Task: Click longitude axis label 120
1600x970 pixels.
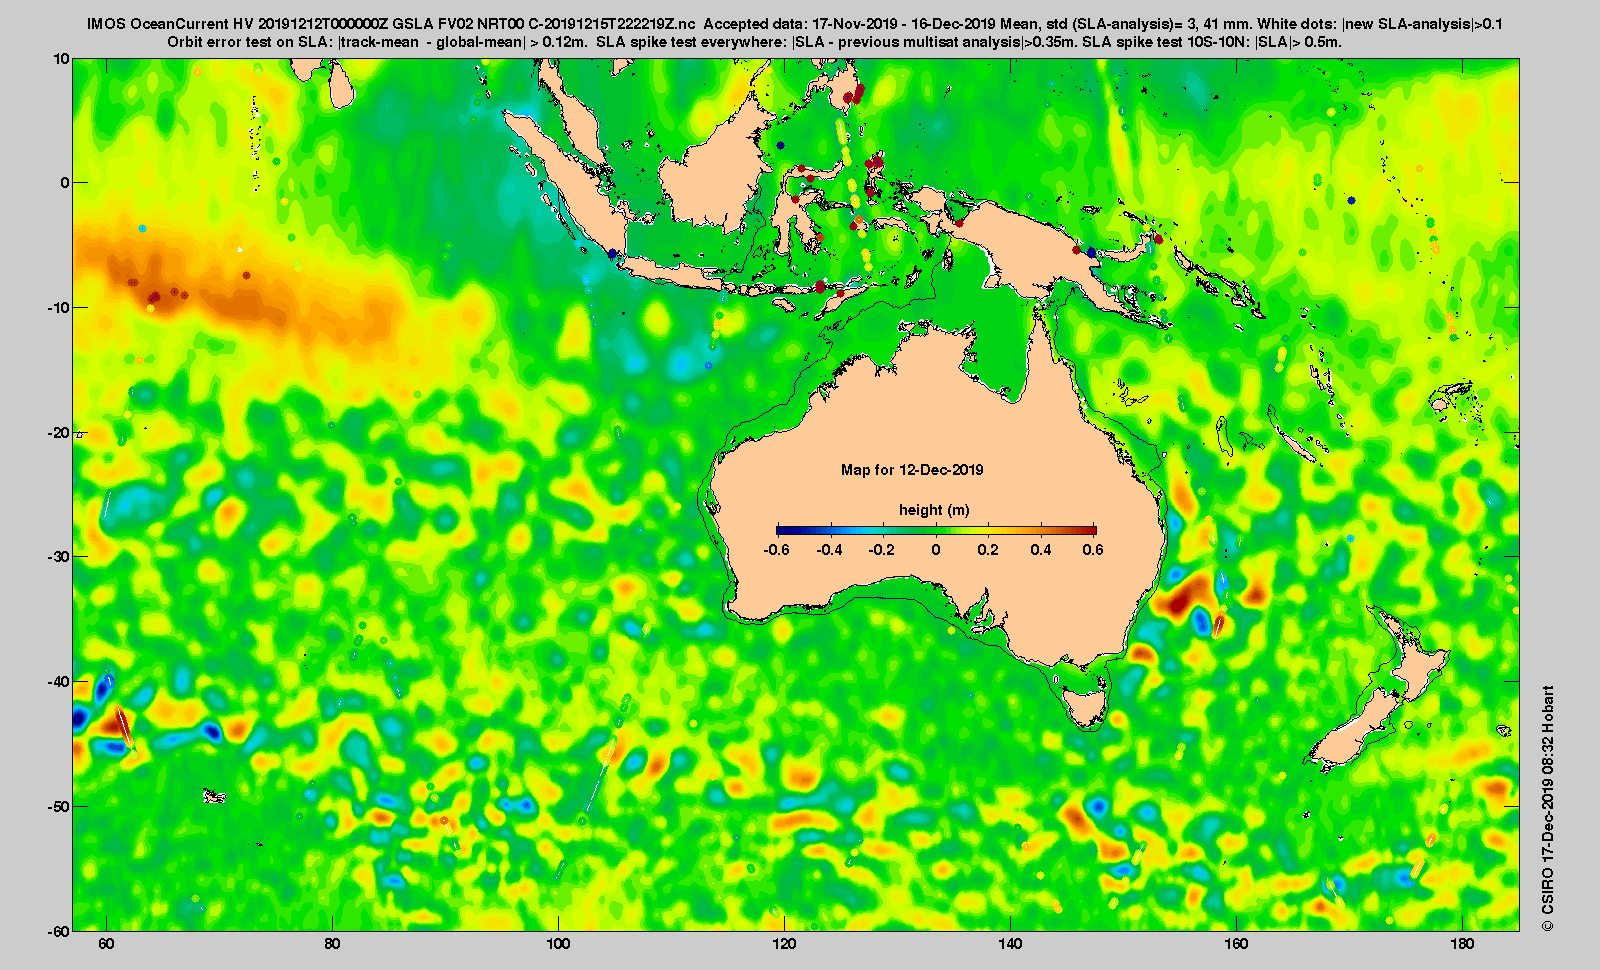Action: [784, 945]
